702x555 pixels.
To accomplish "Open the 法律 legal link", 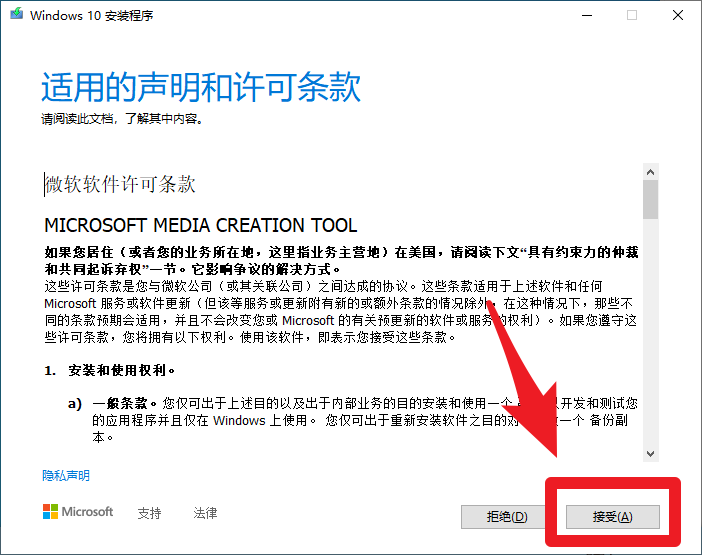I will (205, 513).
